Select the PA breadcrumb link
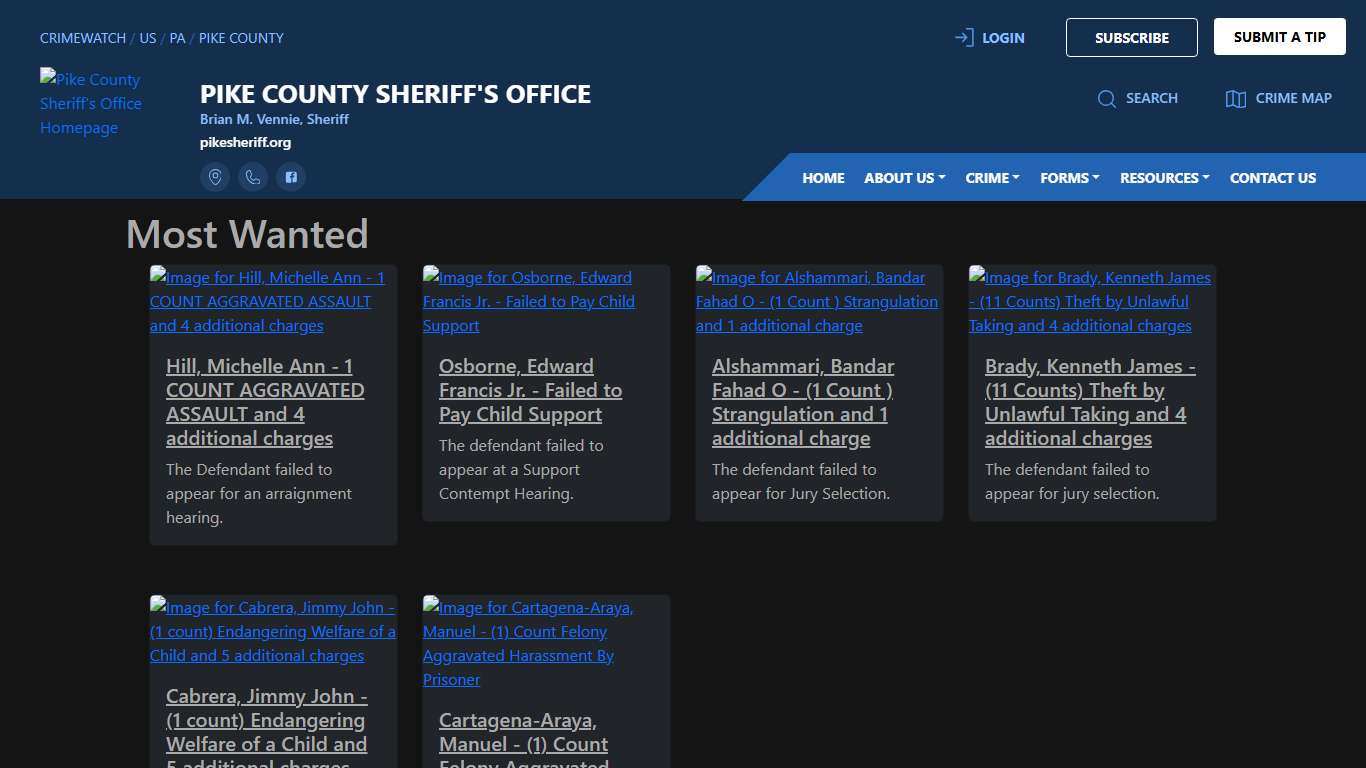 click(x=177, y=38)
